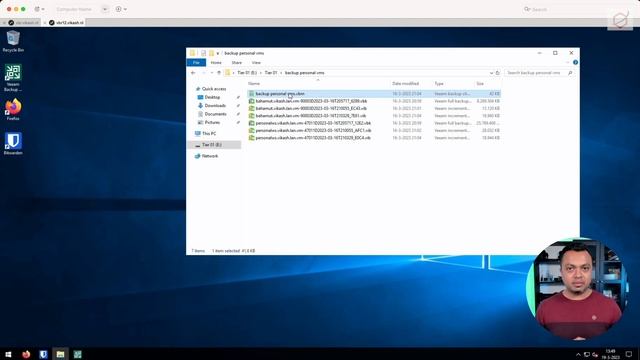
Task: Expand the Explorer ribbon chevron
Action: tap(567, 62)
